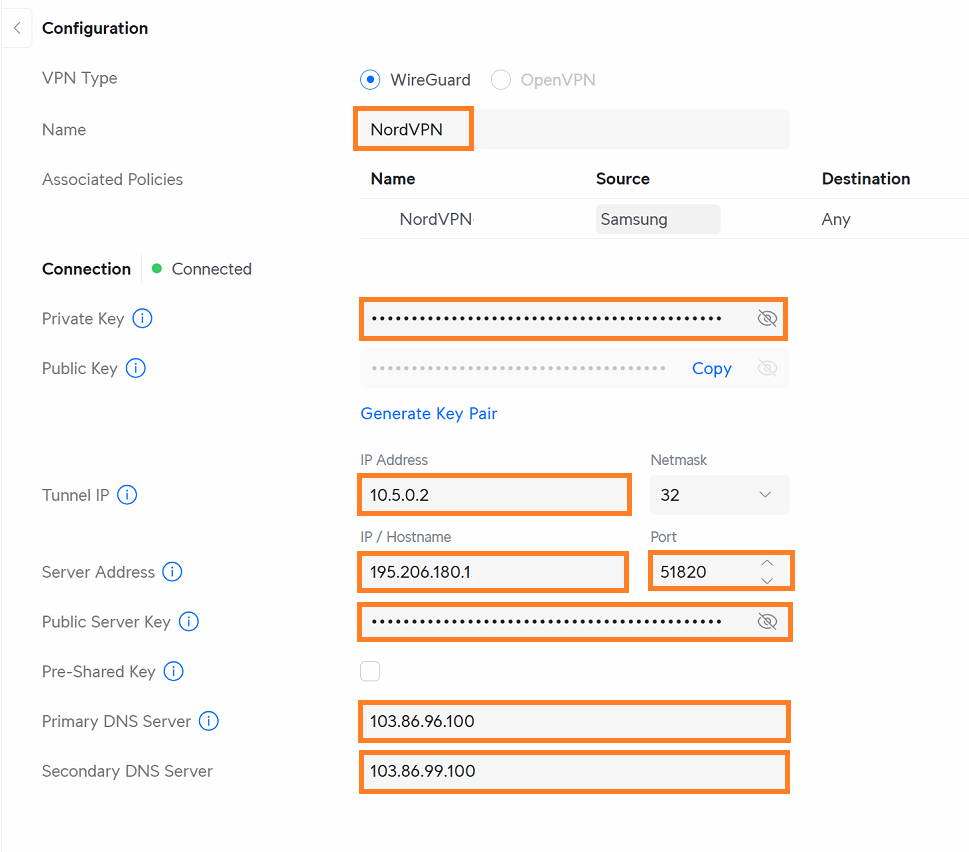Click info icon next to Private Key
This screenshot has height=852, width=969.
pyautogui.click(x=143, y=319)
